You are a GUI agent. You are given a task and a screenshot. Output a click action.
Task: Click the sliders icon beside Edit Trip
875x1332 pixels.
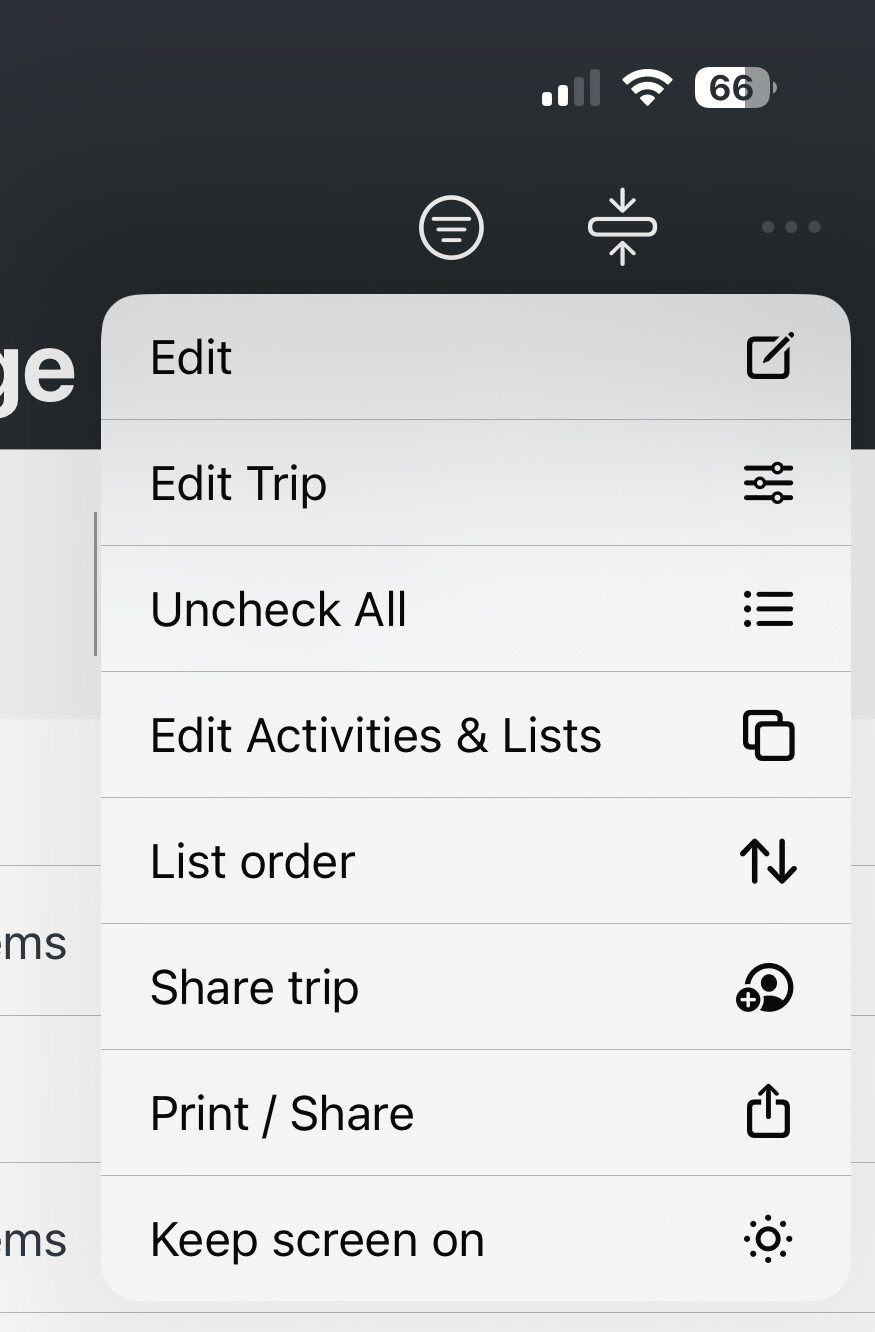tap(769, 483)
